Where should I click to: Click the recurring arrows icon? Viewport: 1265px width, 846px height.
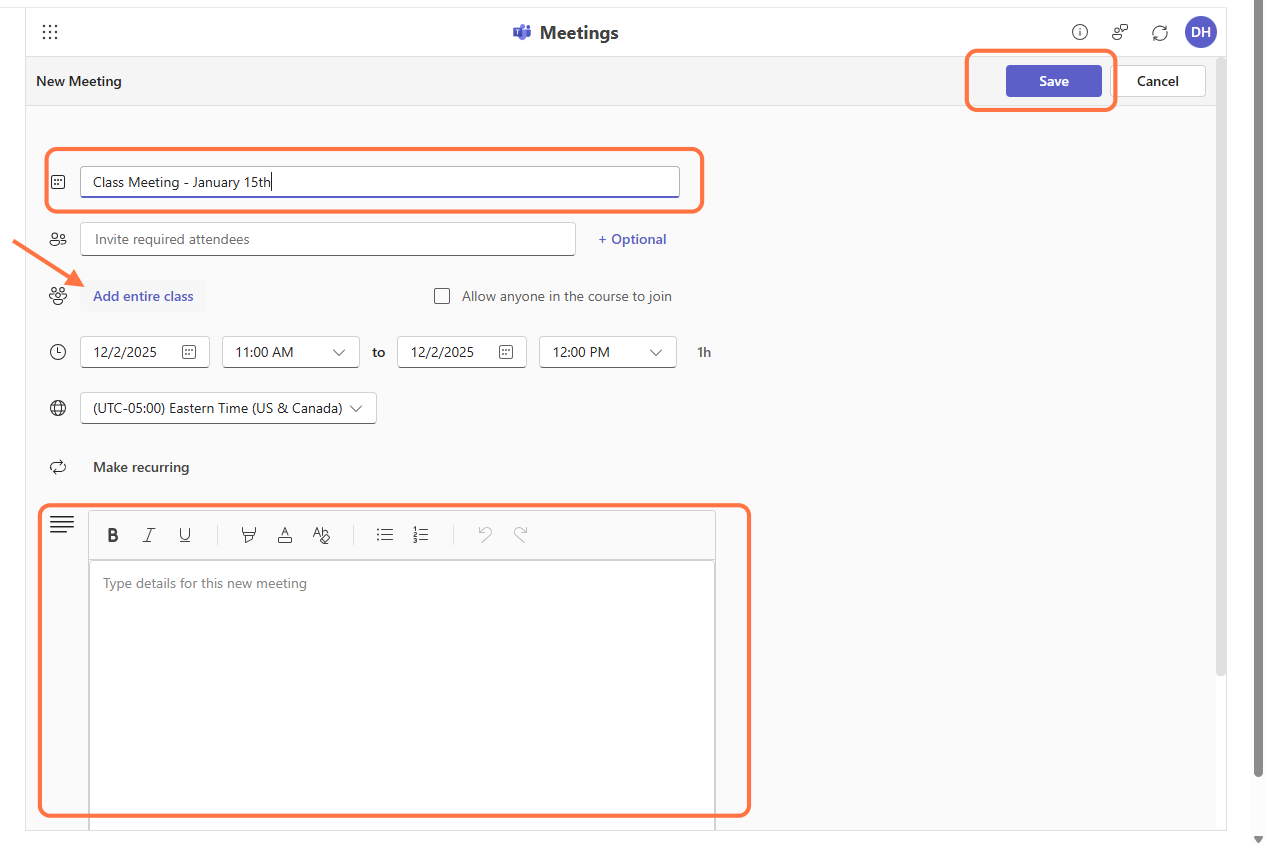(x=58, y=467)
